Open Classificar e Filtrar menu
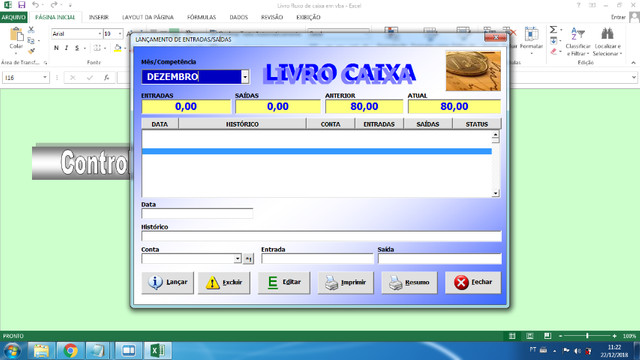The width and height of the screenshot is (640, 360). pyautogui.click(x=578, y=41)
